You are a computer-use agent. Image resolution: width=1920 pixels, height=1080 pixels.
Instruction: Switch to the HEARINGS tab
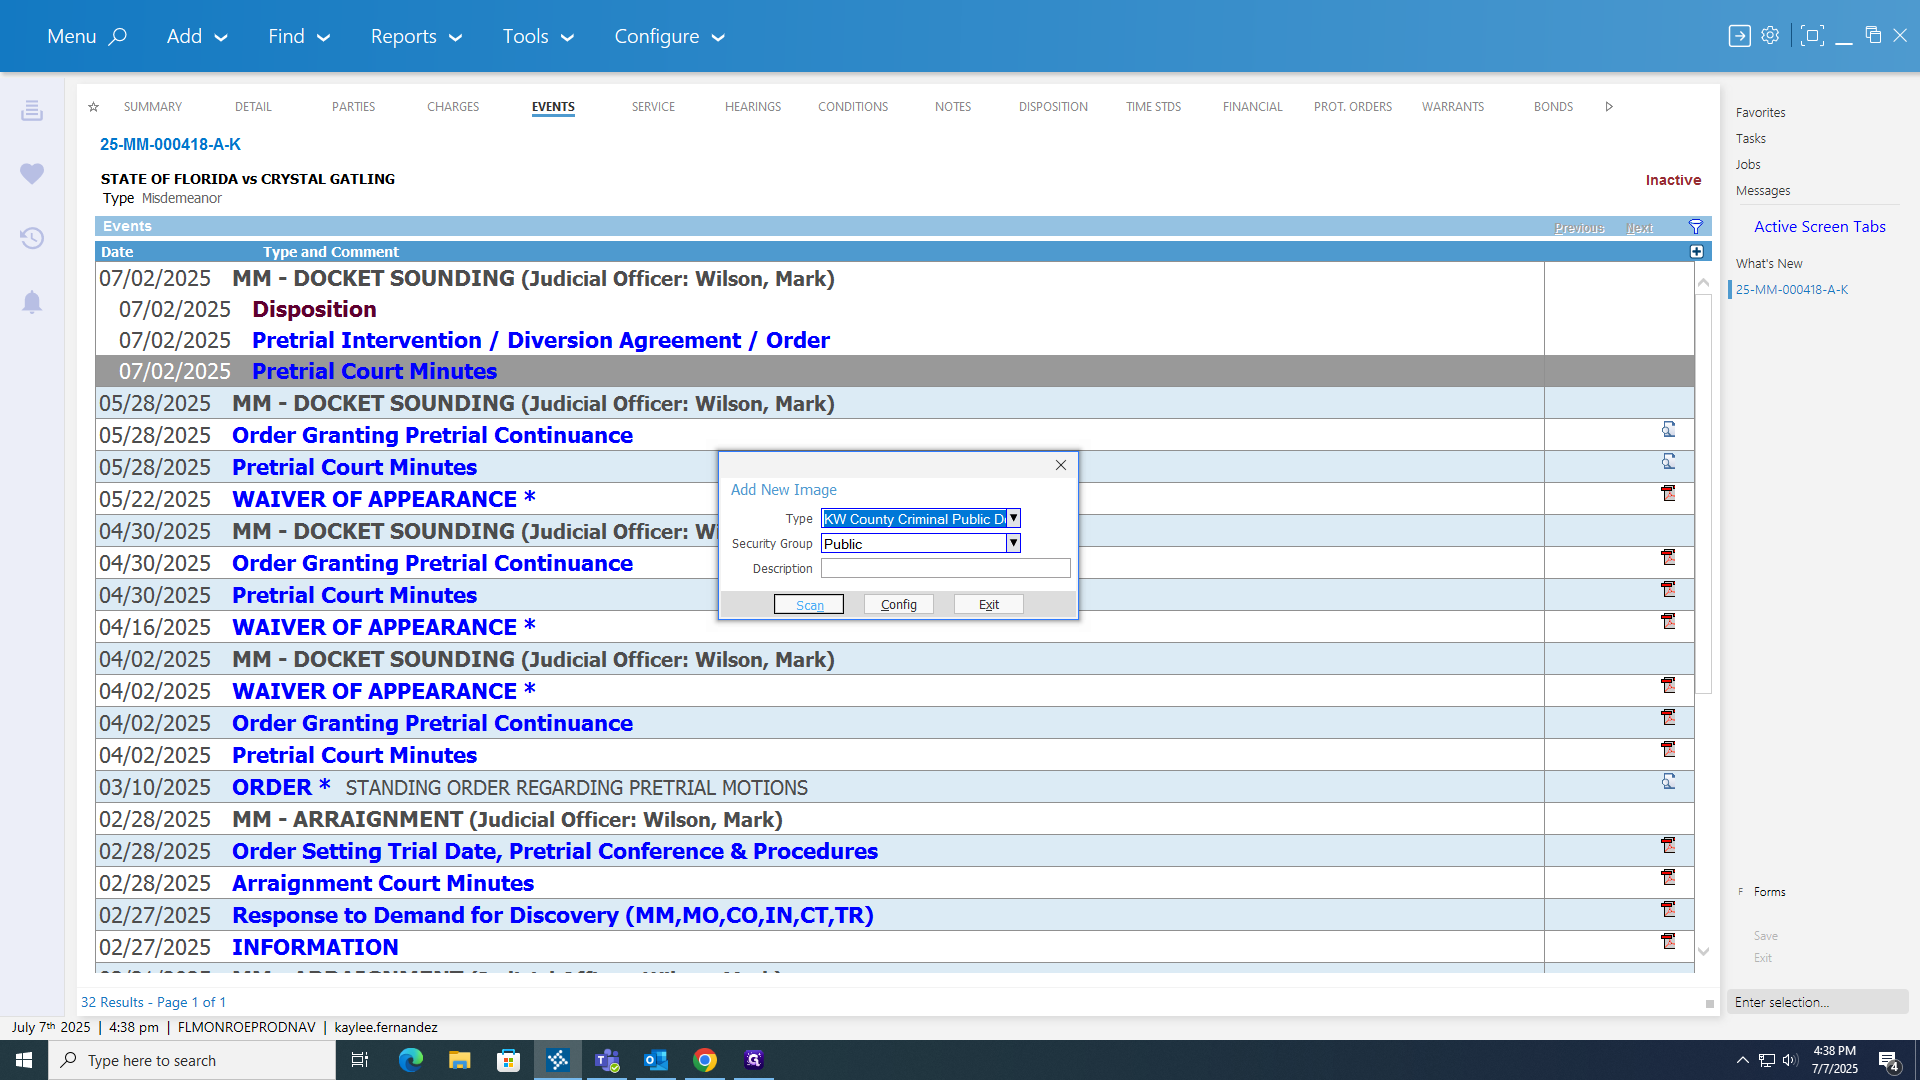(753, 107)
